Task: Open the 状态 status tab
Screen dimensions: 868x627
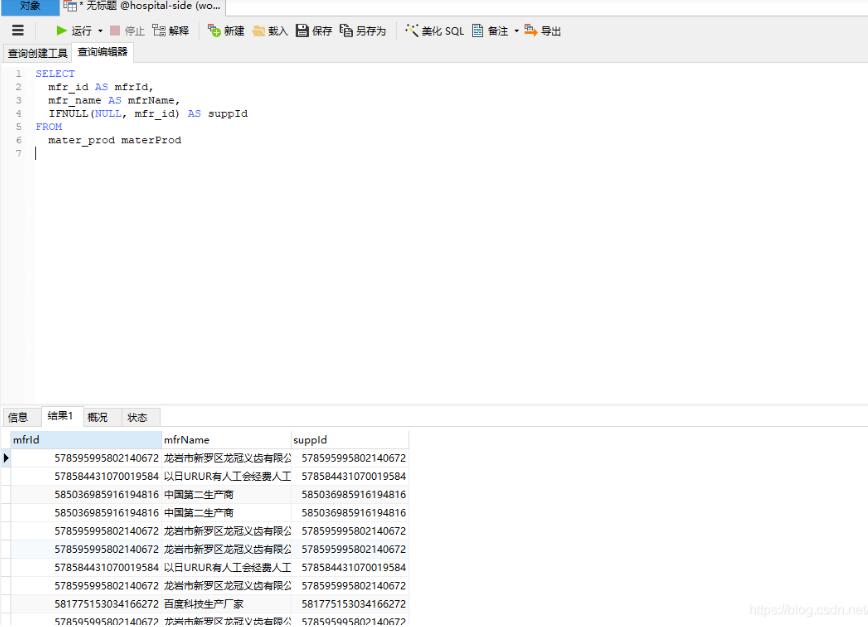Action: [x=137, y=417]
